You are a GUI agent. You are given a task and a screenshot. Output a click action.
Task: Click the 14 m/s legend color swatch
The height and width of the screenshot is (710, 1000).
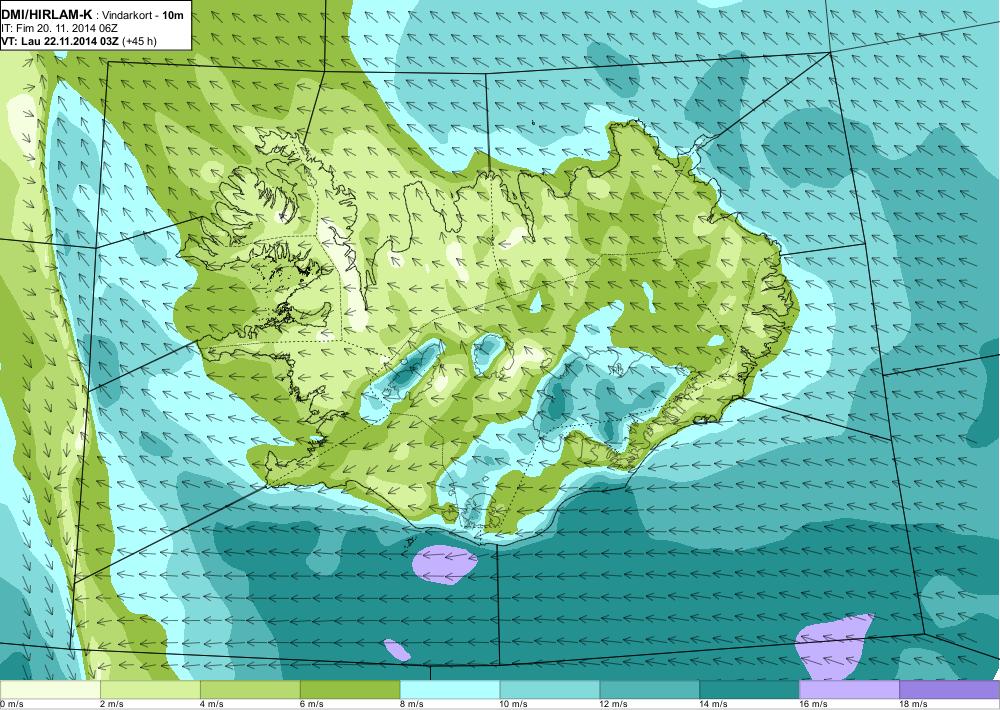point(749,690)
